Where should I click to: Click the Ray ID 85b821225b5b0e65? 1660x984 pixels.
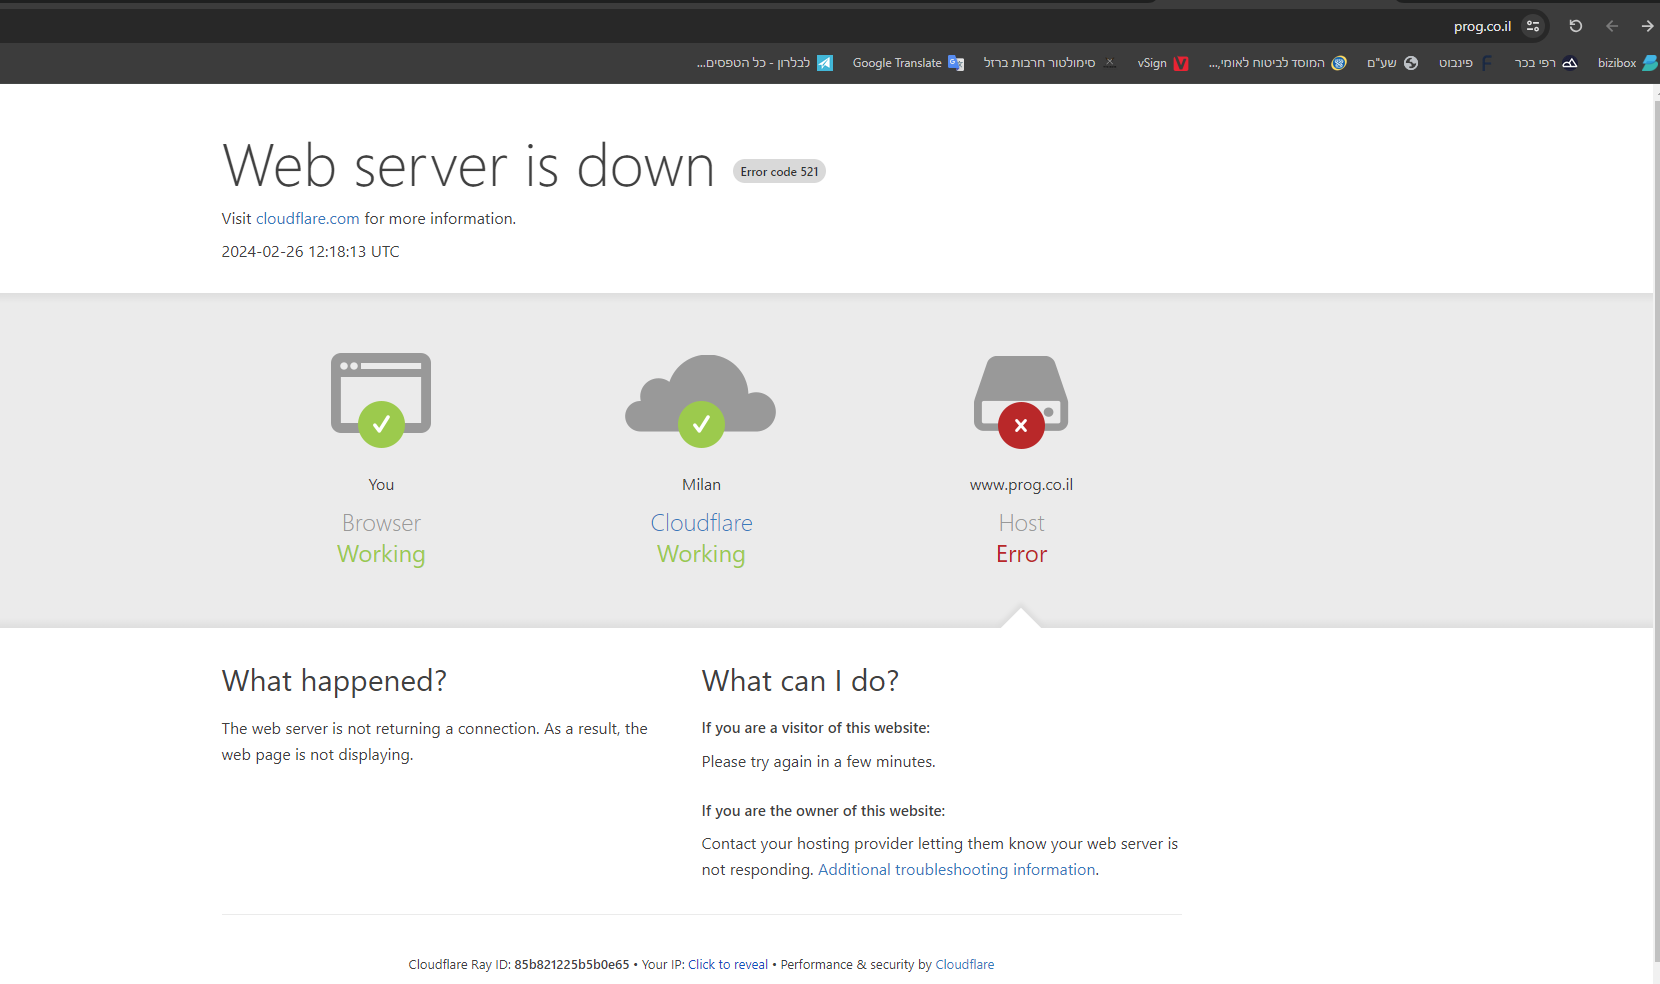[572, 965]
